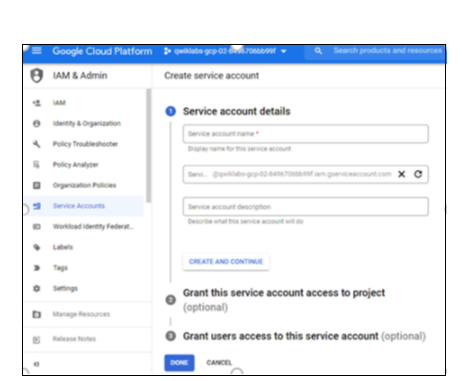Screen dimensions: 462x381
Task: Click the Service account name field
Action: 305,134
